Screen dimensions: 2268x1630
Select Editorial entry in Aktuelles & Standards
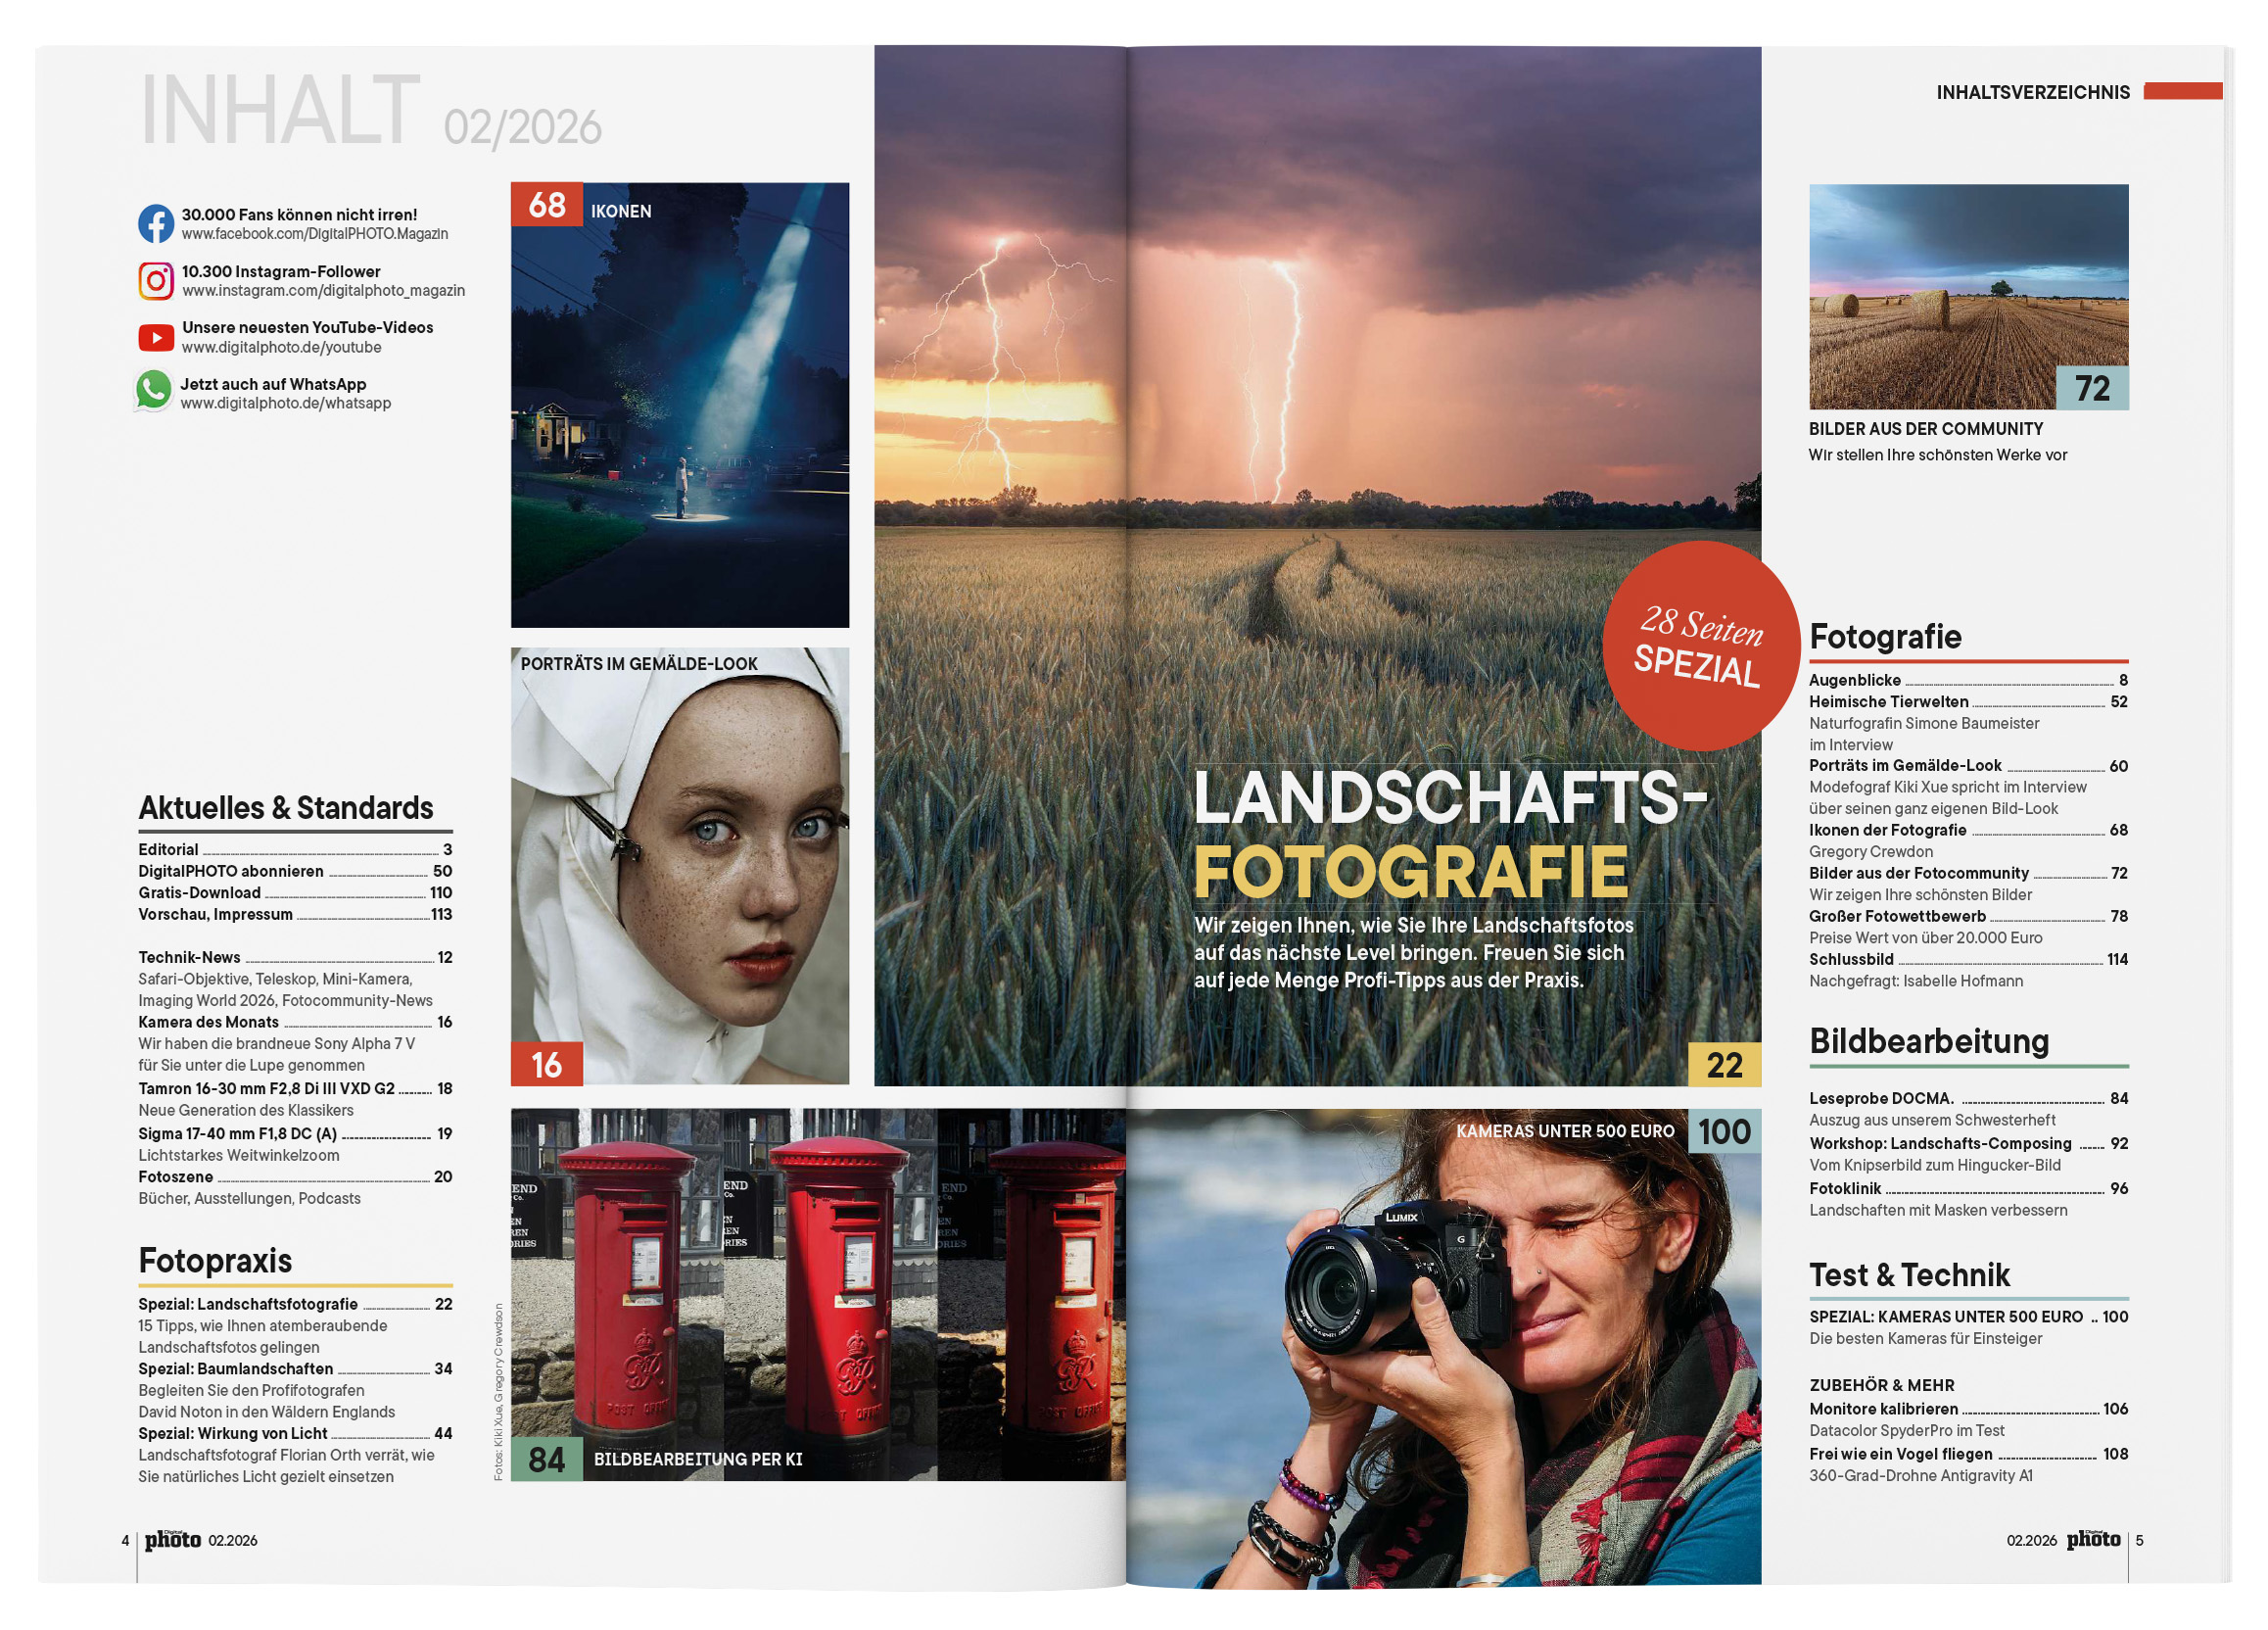(168, 850)
